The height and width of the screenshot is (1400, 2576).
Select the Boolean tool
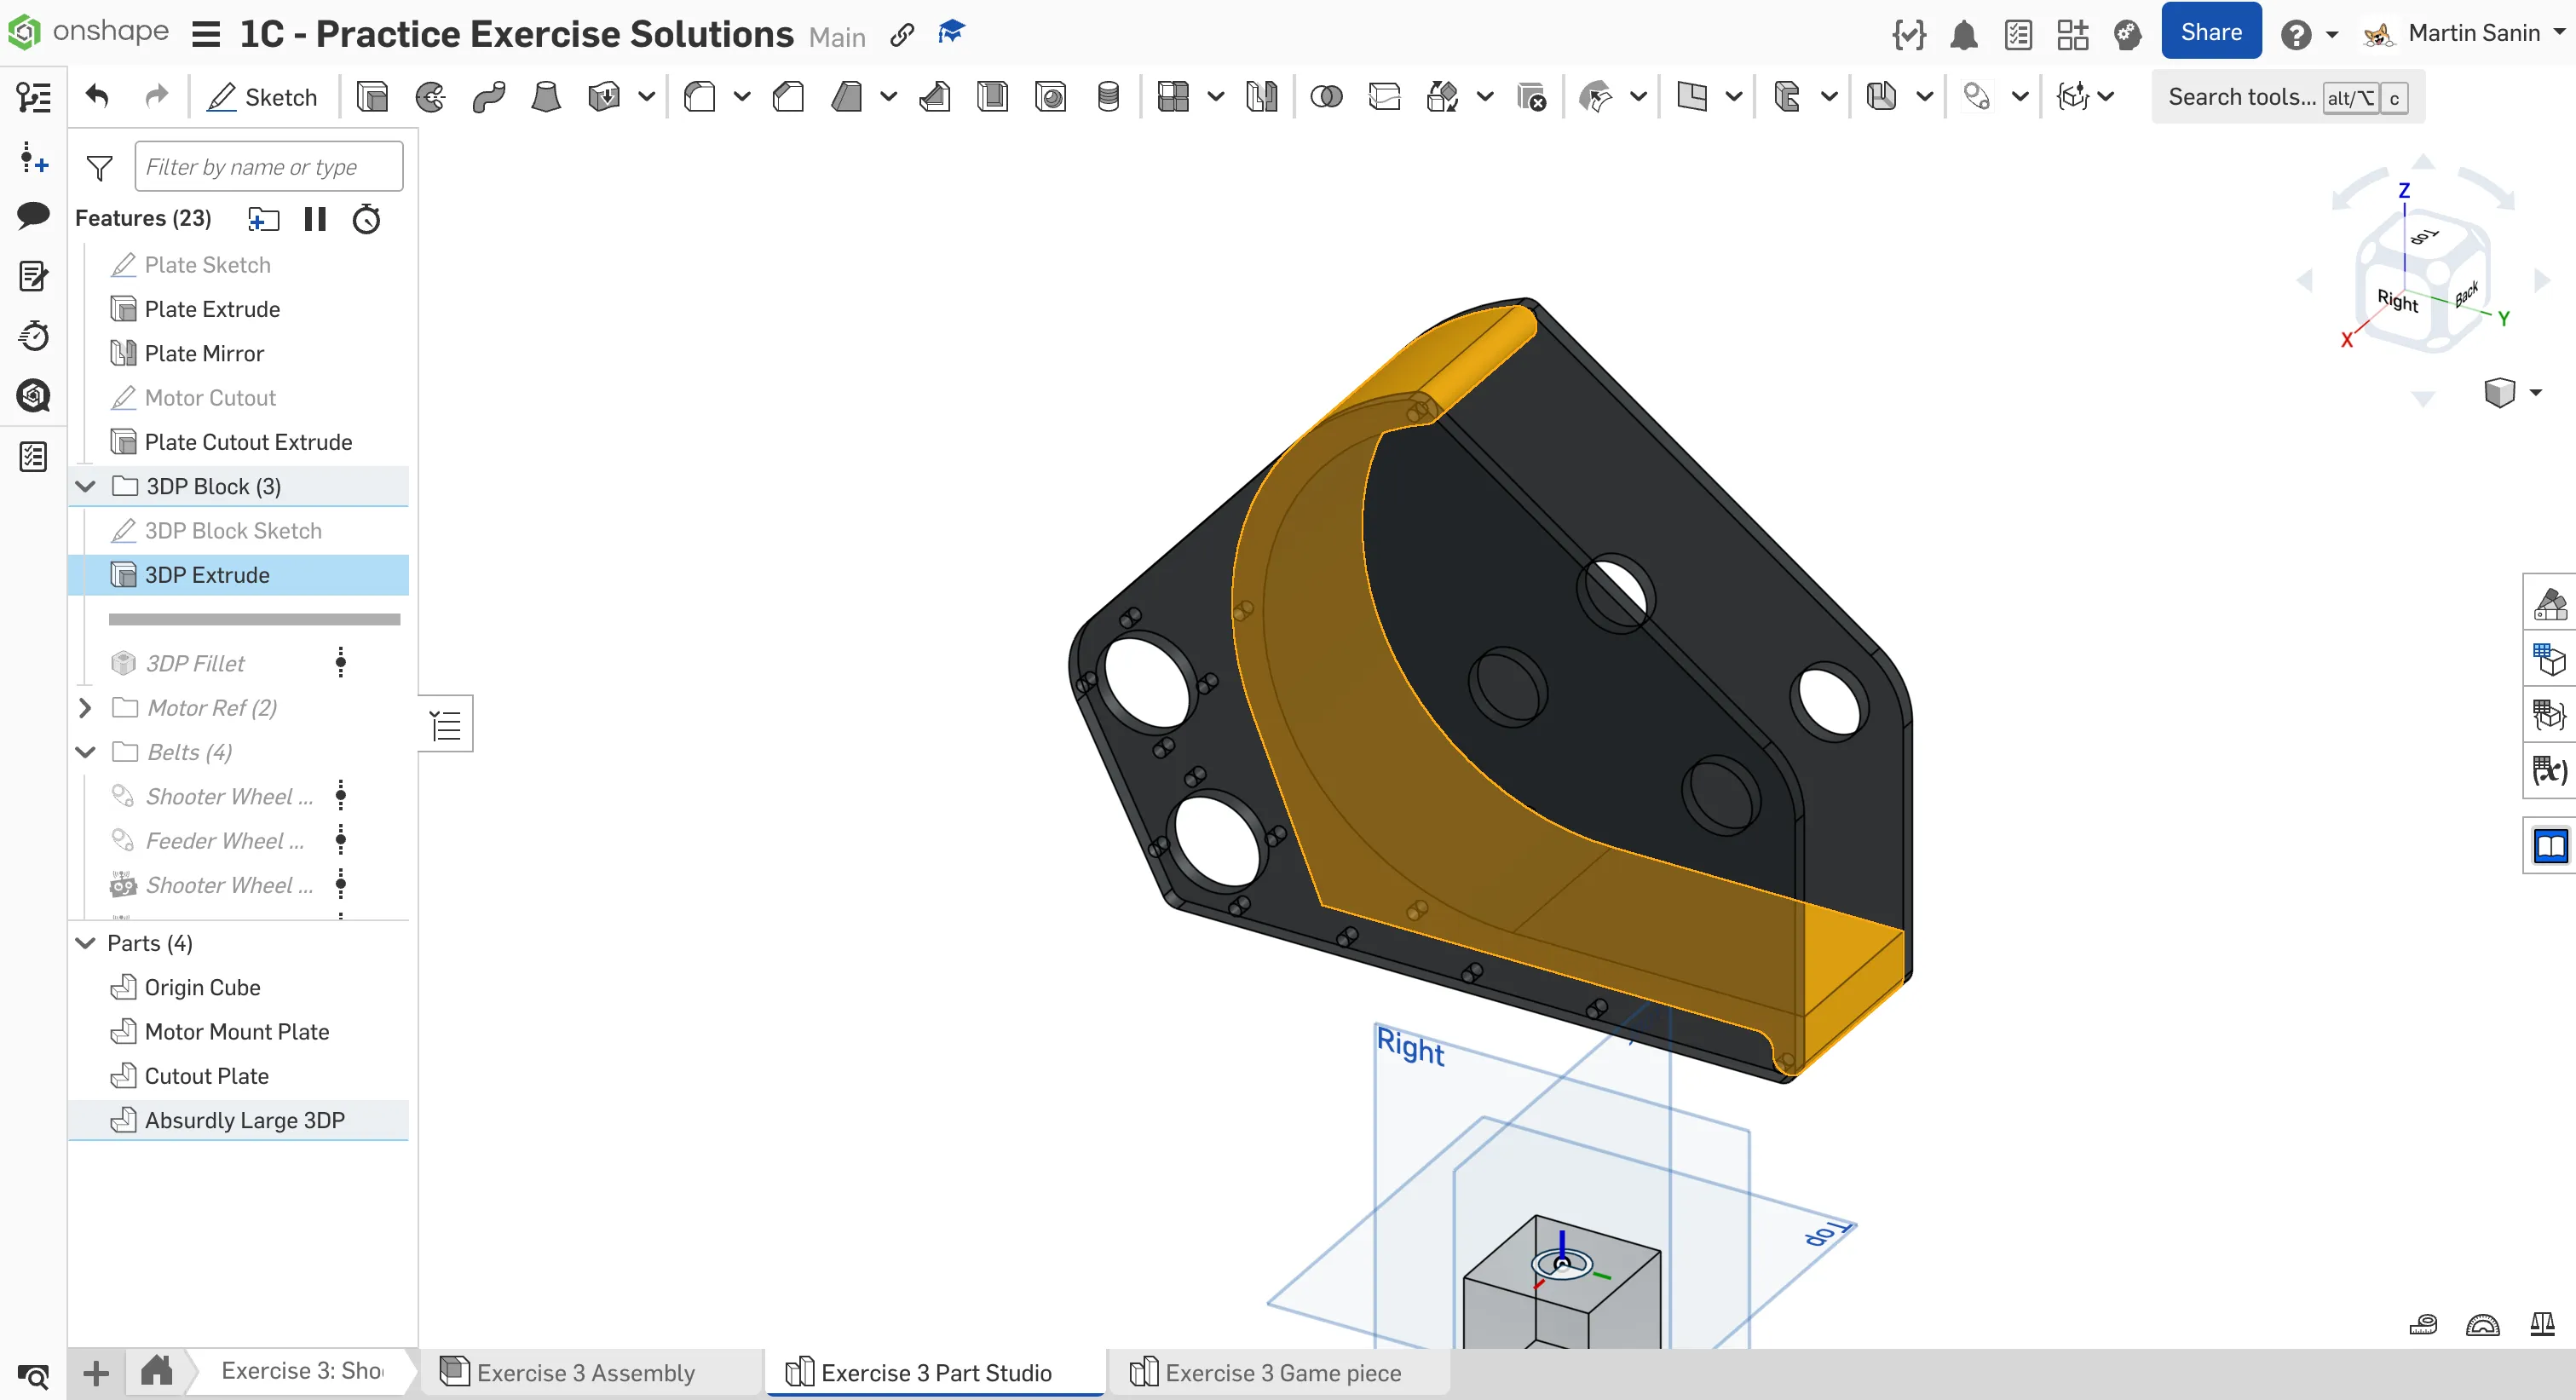coord(1326,97)
